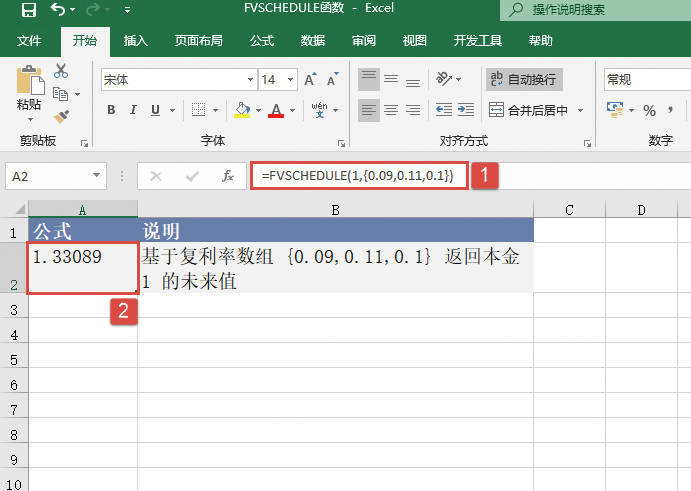
Task: Toggle Italic formatting
Action: (132, 110)
